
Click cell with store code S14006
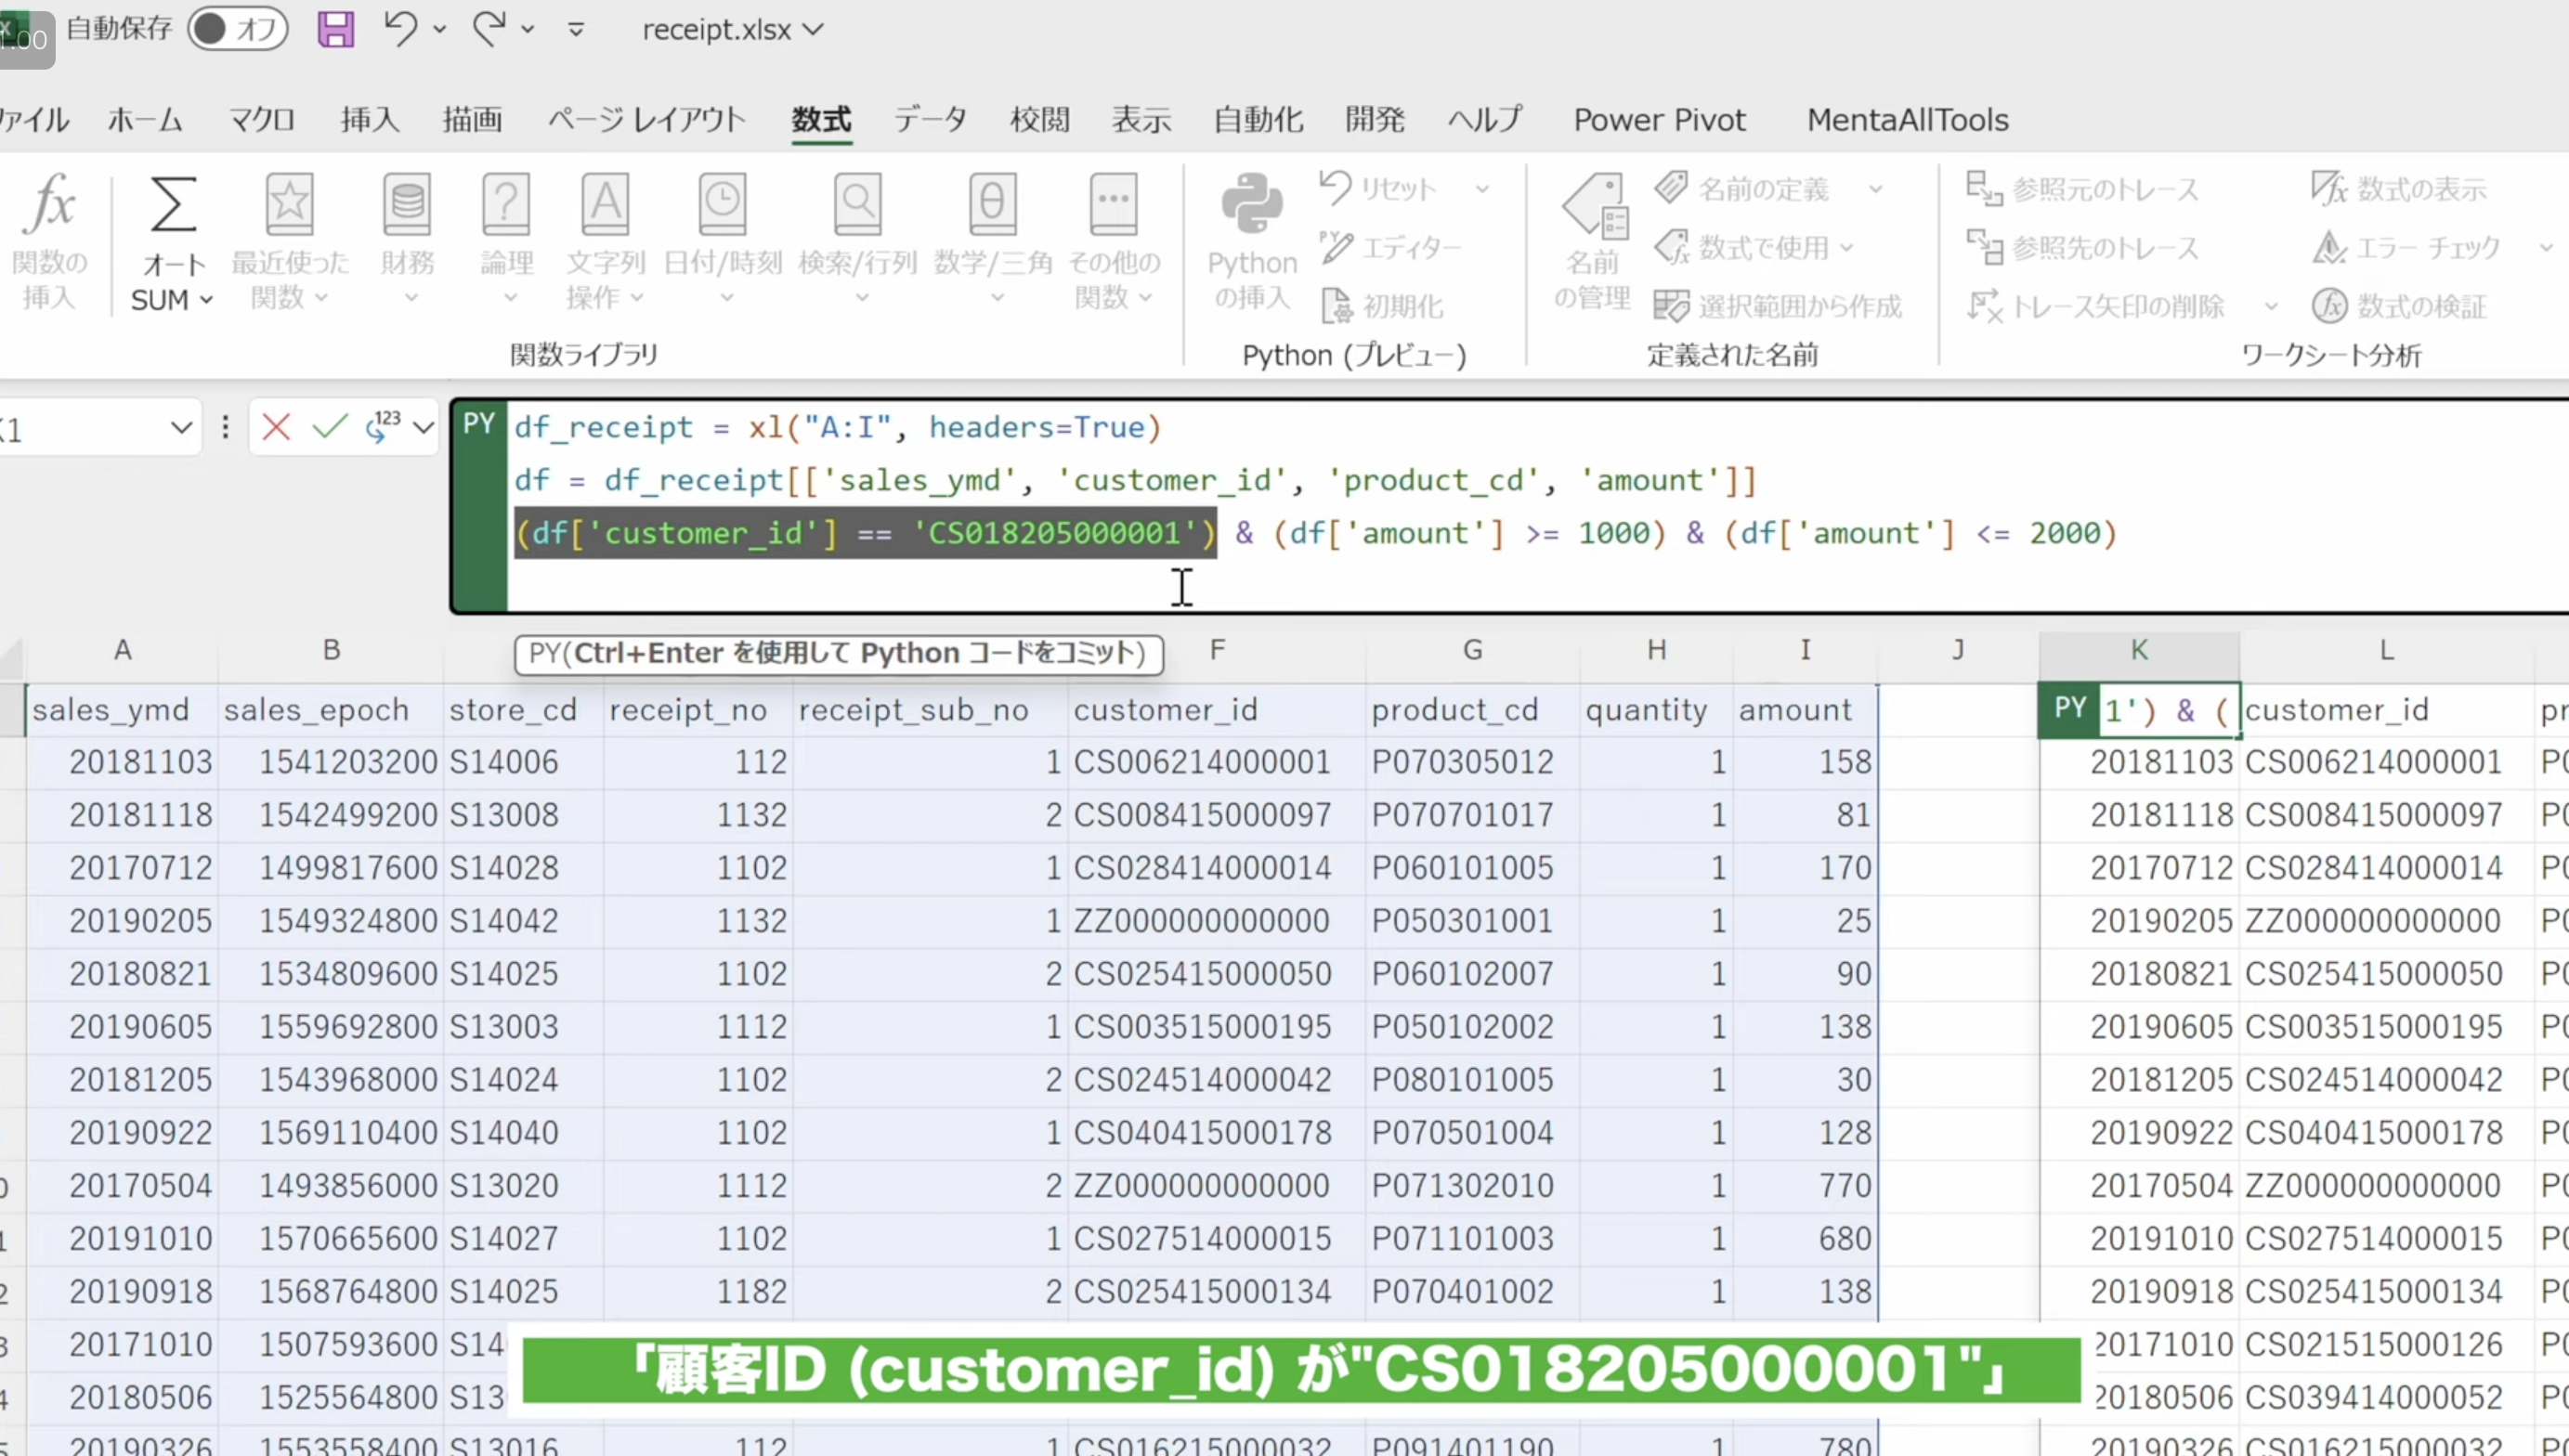(x=523, y=763)
